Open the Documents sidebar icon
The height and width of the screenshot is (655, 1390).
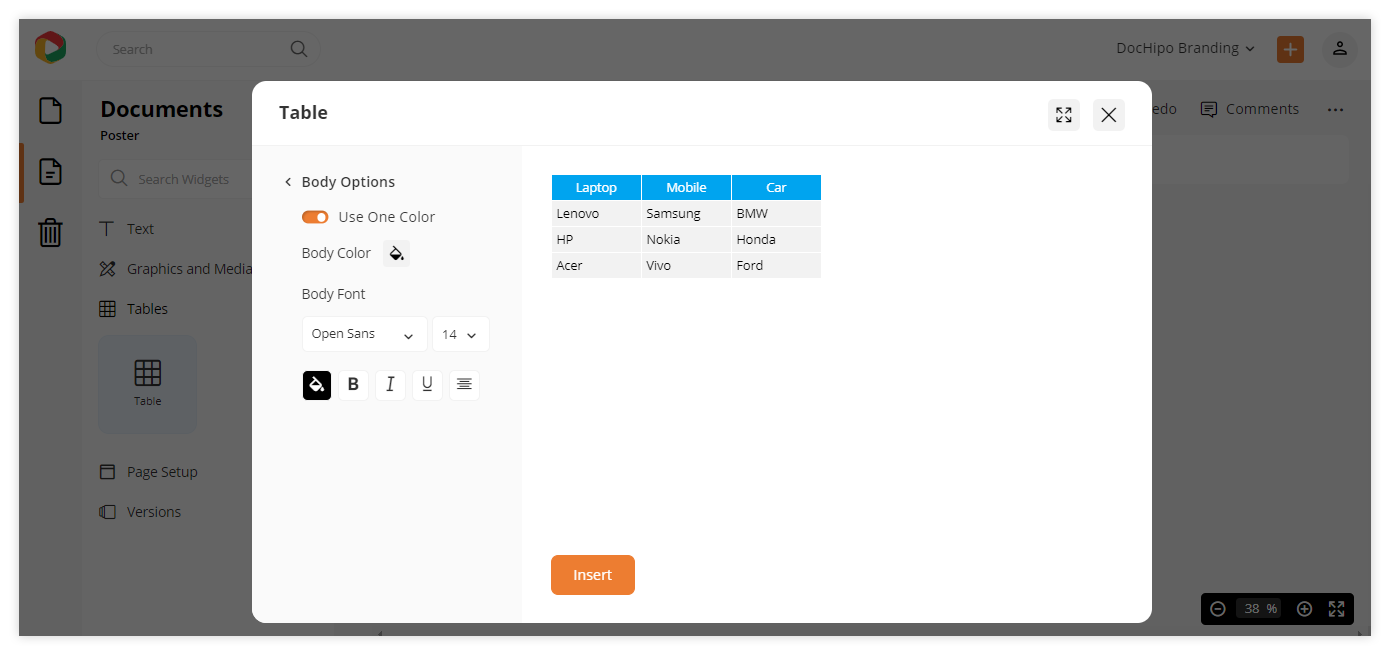click(50, 171)
